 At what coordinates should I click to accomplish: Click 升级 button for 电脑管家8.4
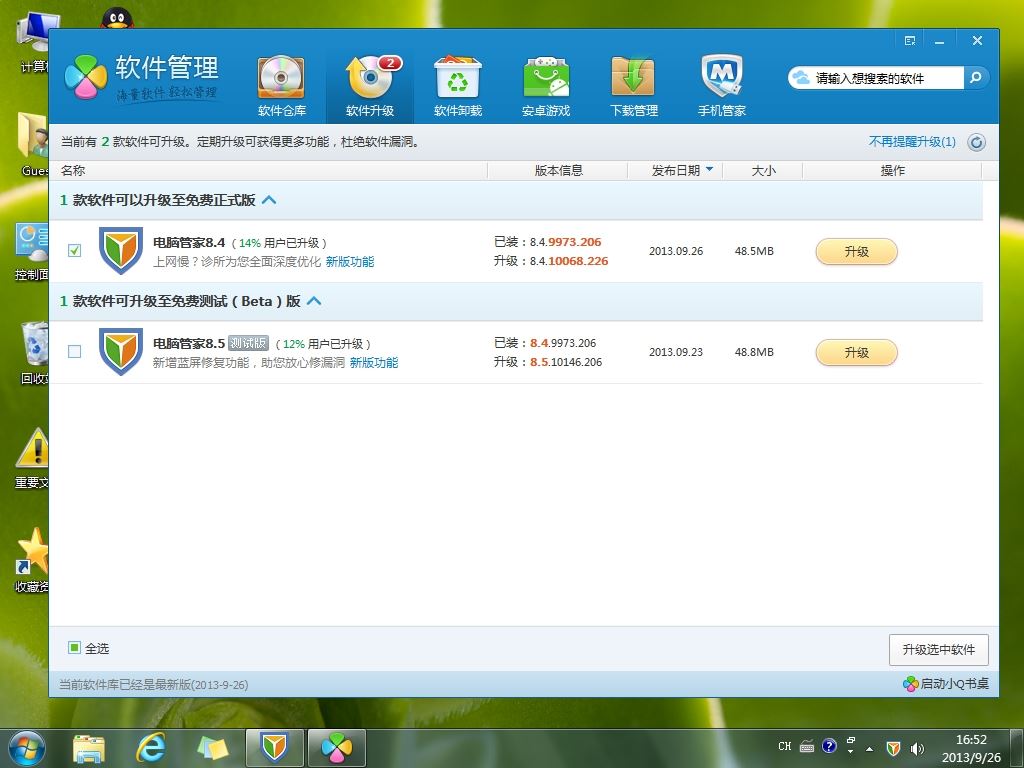(x=856, y=252)
